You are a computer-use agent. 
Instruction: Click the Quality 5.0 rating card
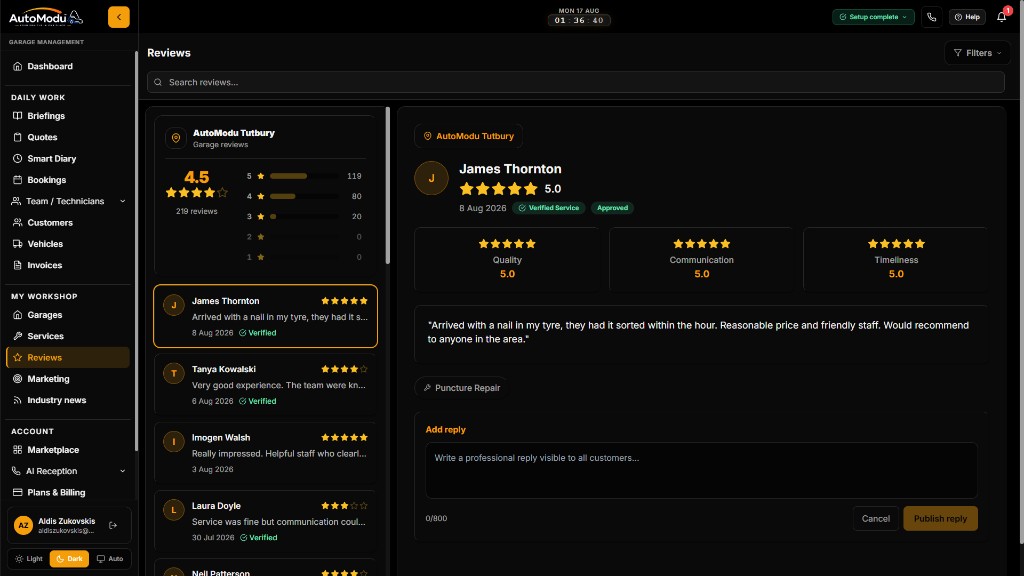[x=507, y=259]
